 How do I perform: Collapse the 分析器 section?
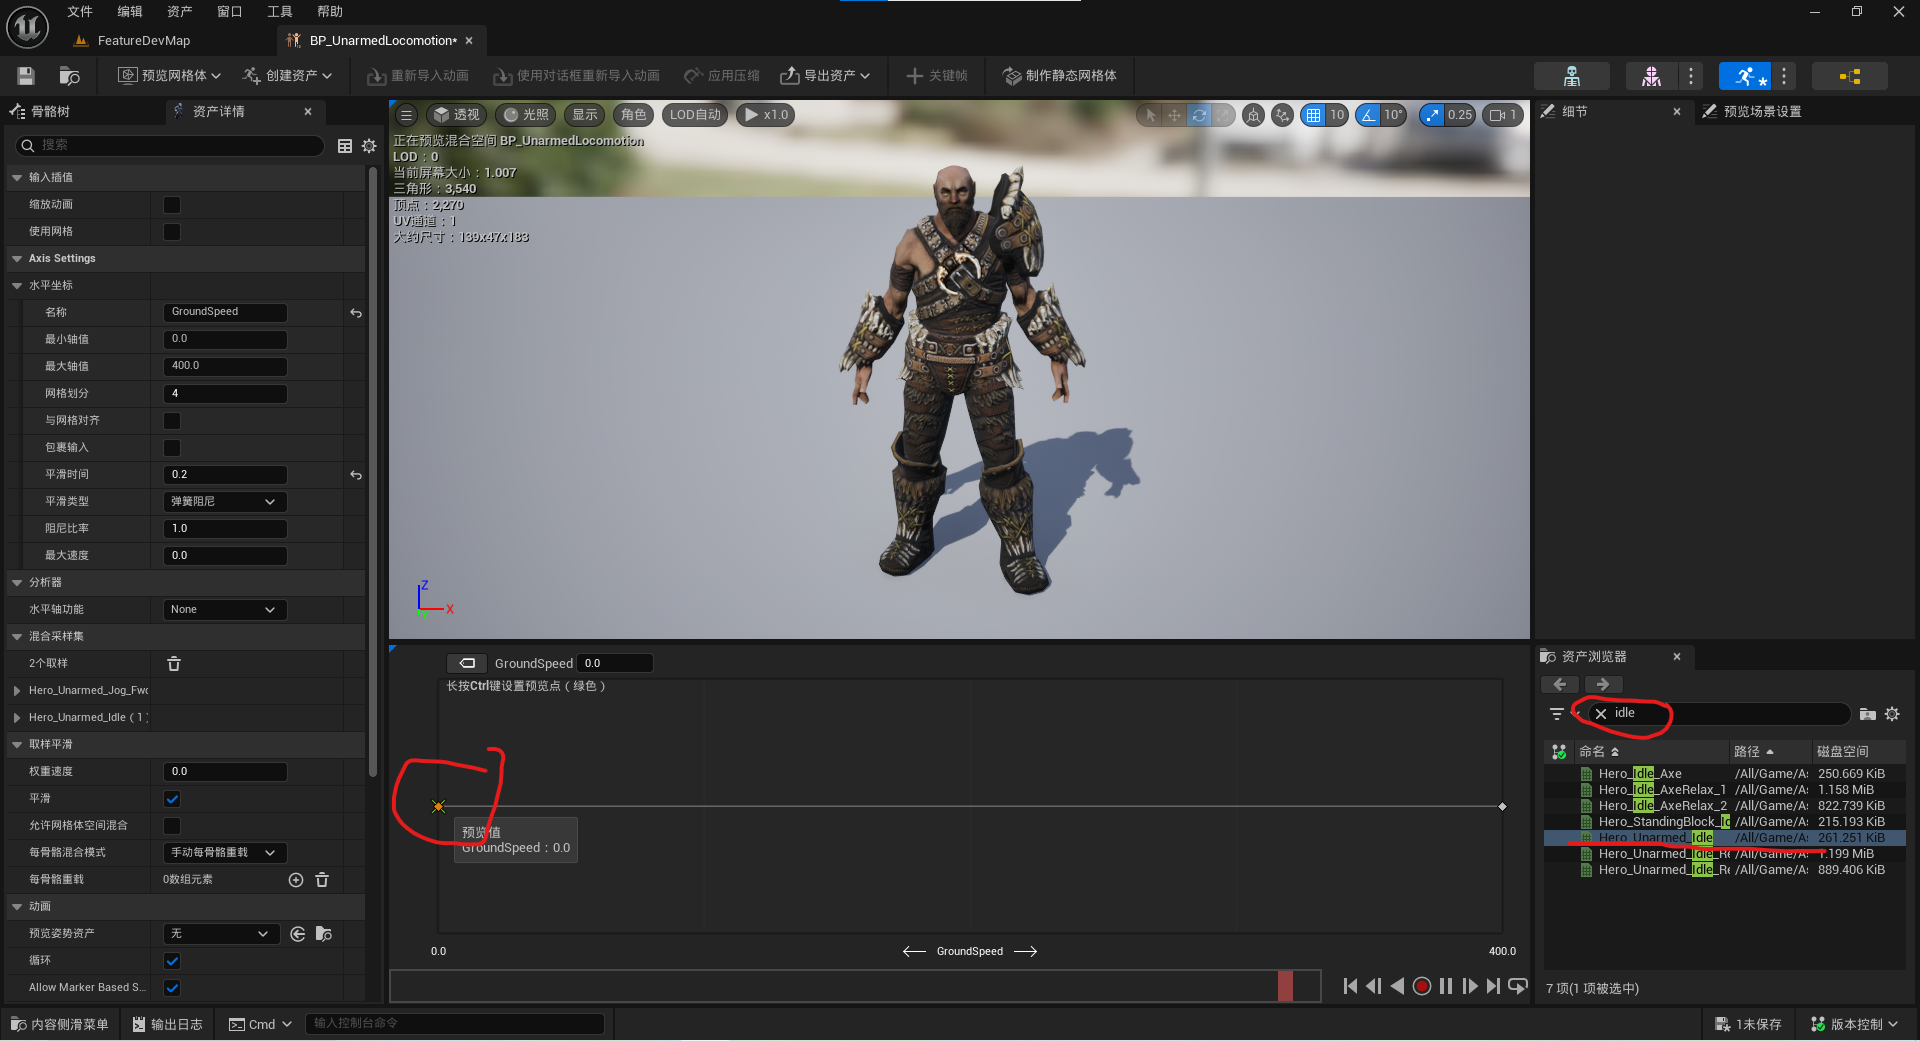[17, 583]
